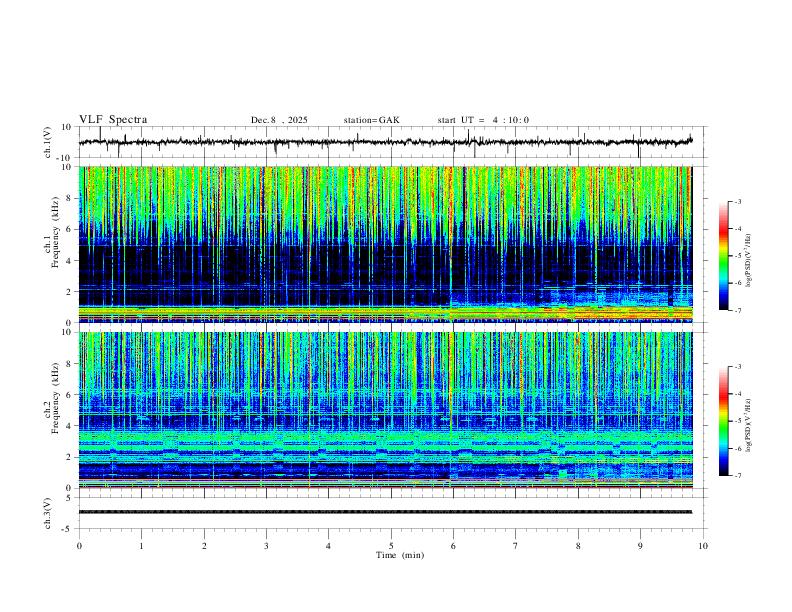Click the time-axis tick label "10"
The height and width of the screenshot is (612, 792).
pos(703,546)
